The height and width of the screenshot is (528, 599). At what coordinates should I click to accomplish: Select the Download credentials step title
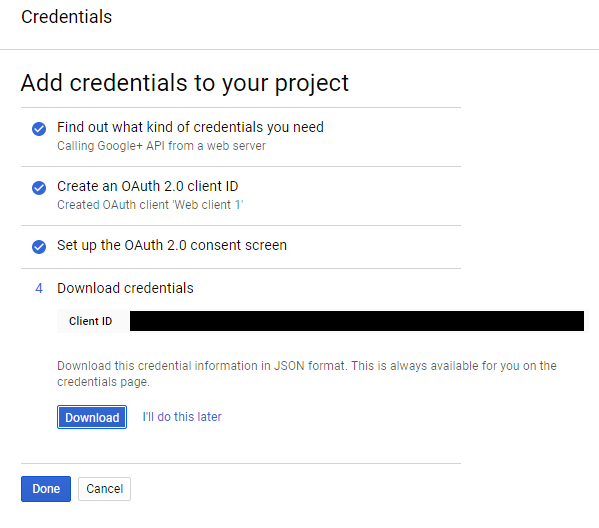tap(125, 288)
